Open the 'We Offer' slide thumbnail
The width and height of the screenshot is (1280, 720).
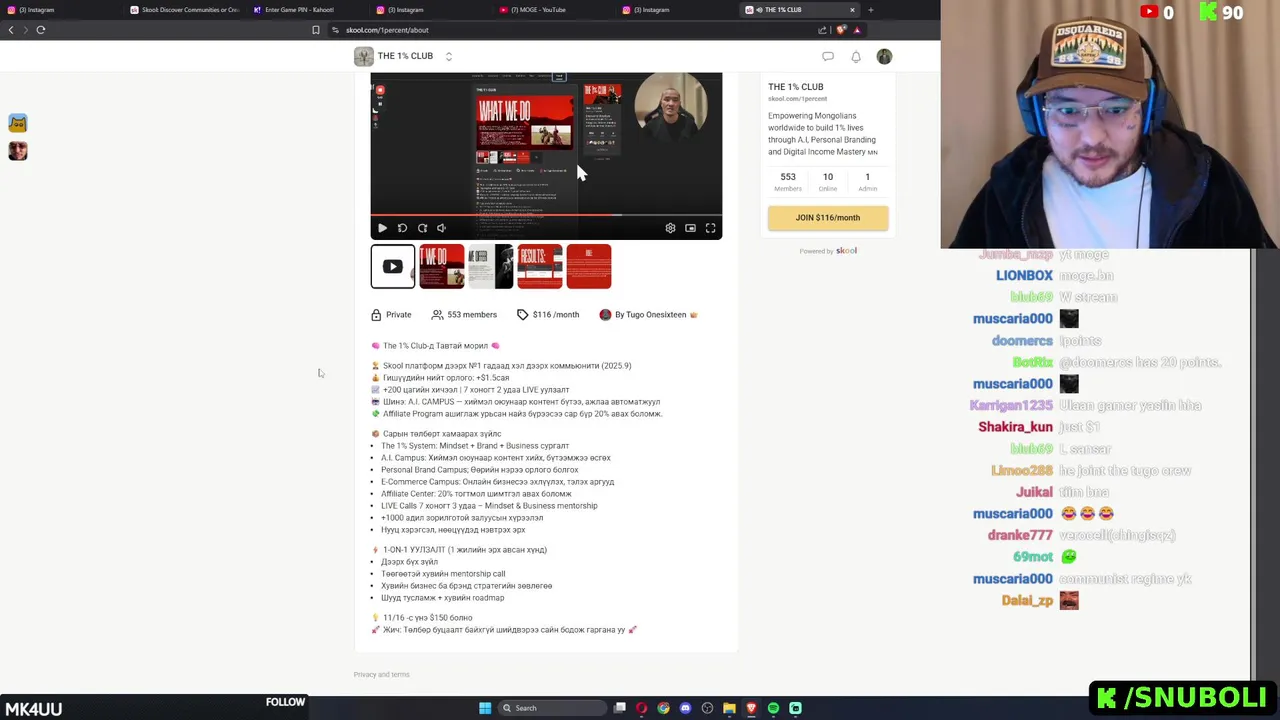point(490,266)
